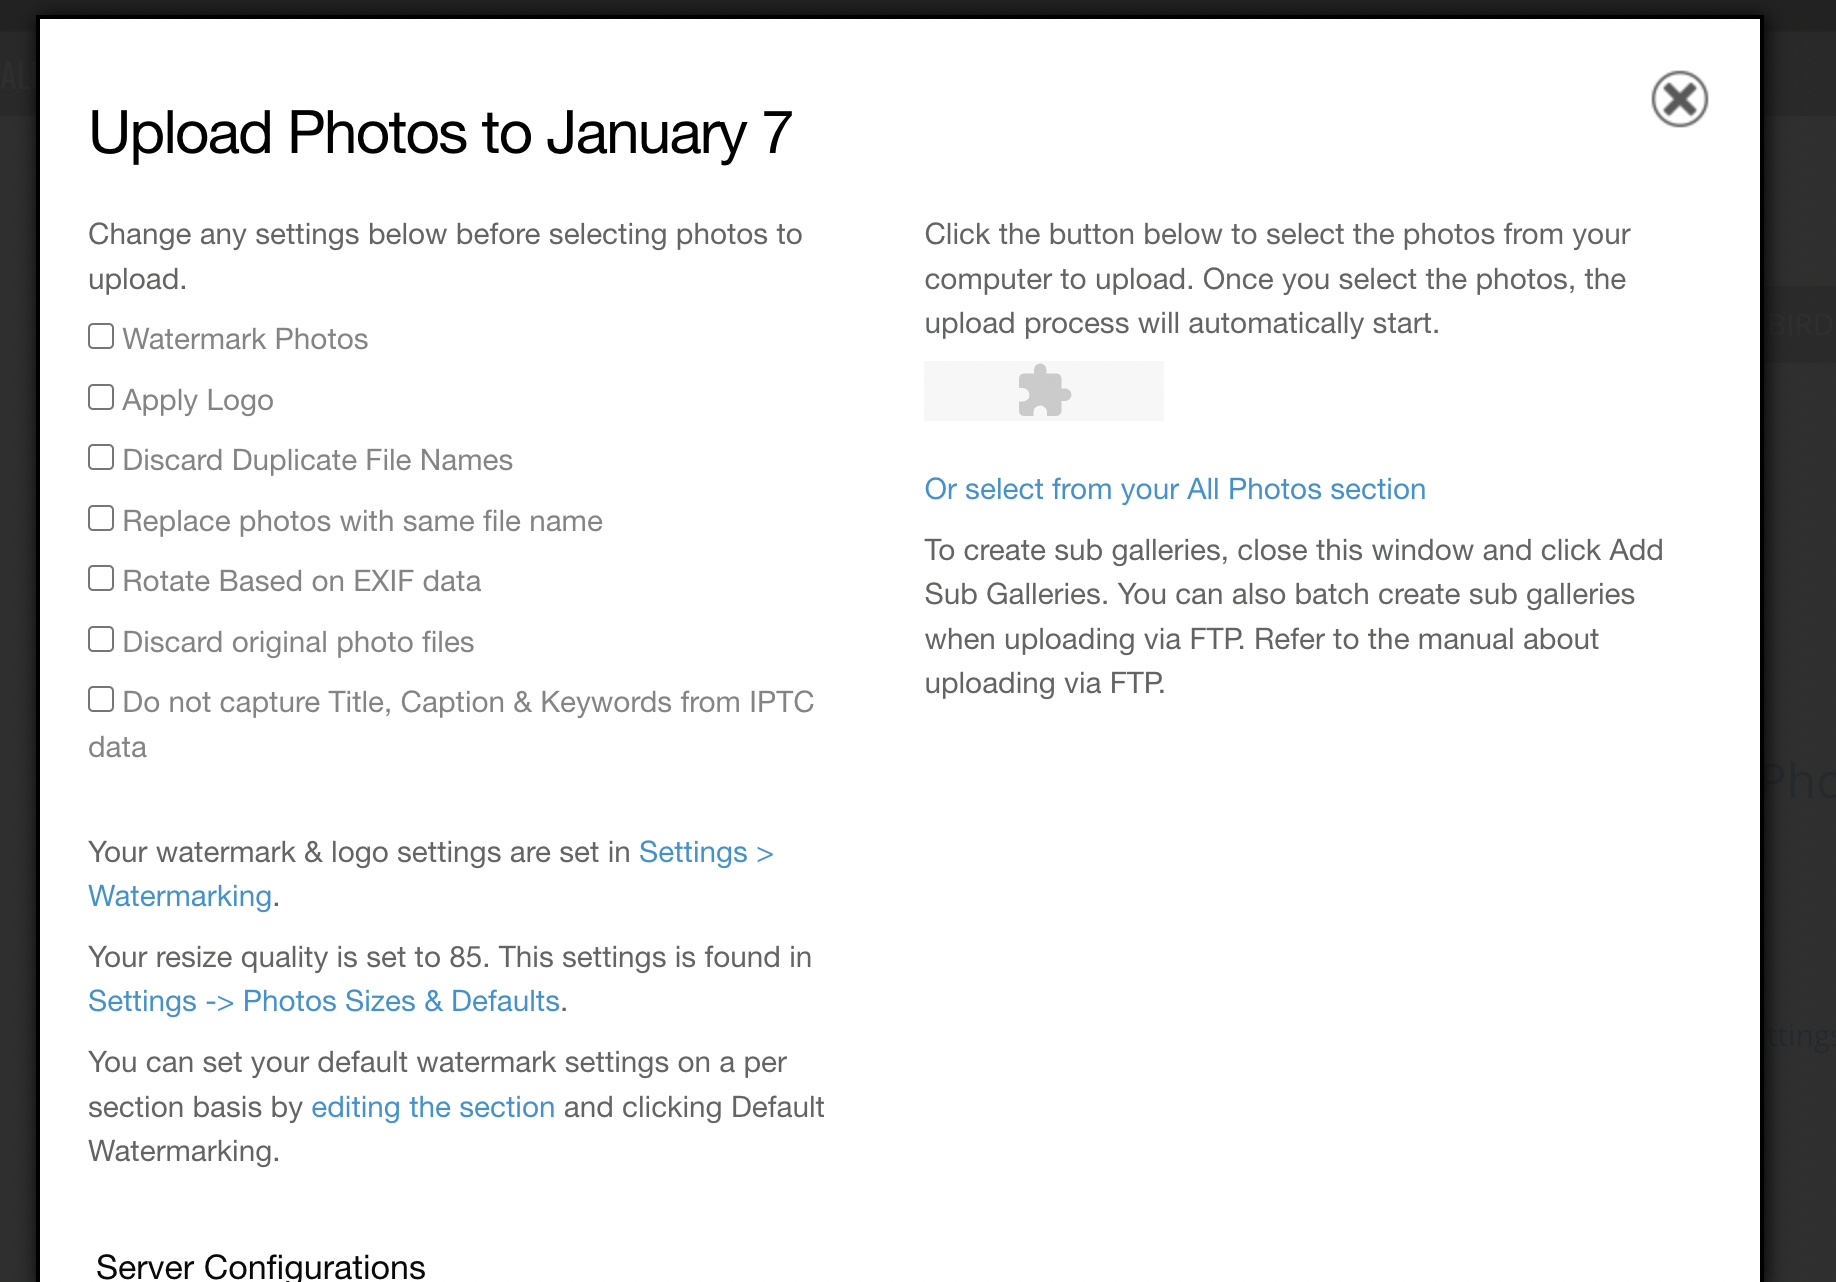Click the 'Upload Photos to January 7' title
Image resolution: width=1836 pixels, height=1282 pixels.
coord(440,133)
